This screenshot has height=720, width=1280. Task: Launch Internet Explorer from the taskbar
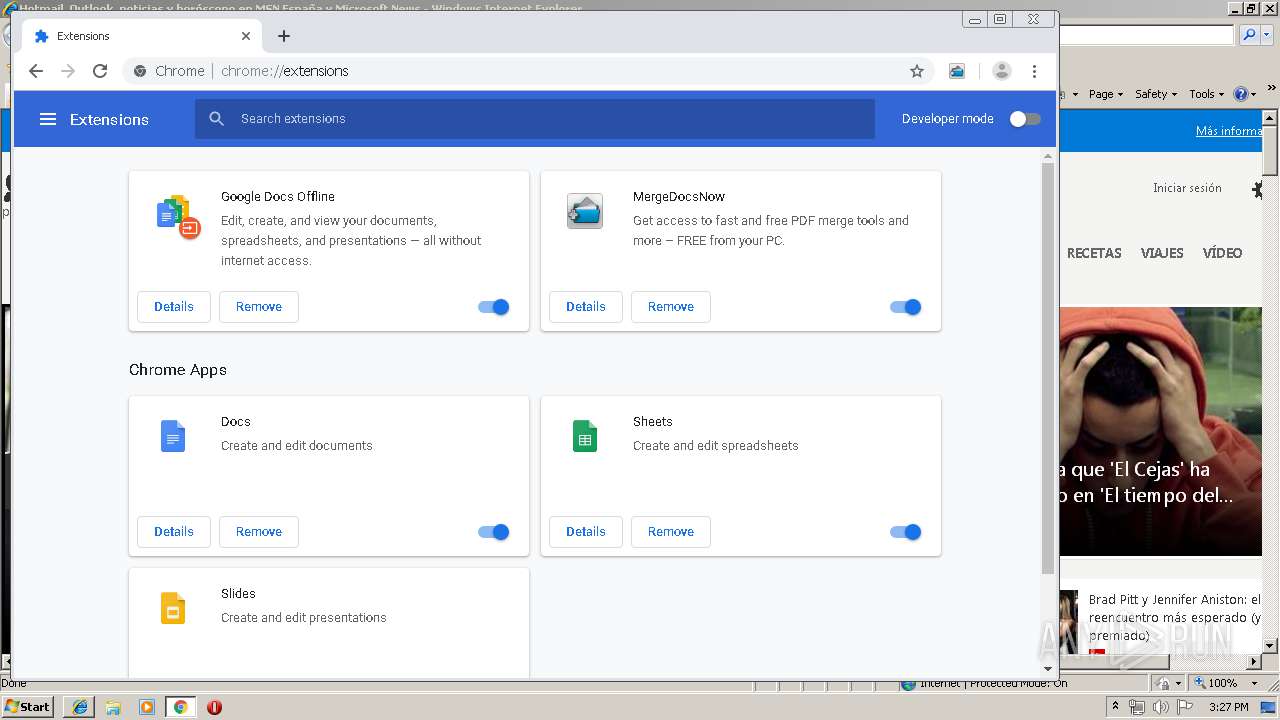[x=80, y=707]
